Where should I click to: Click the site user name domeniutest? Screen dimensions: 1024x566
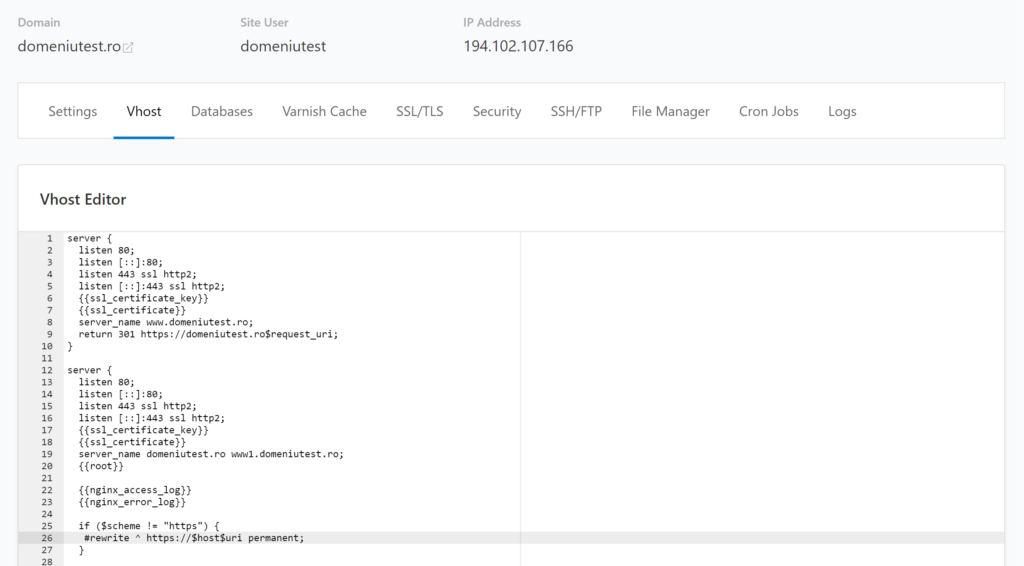[x=283, y=46]
